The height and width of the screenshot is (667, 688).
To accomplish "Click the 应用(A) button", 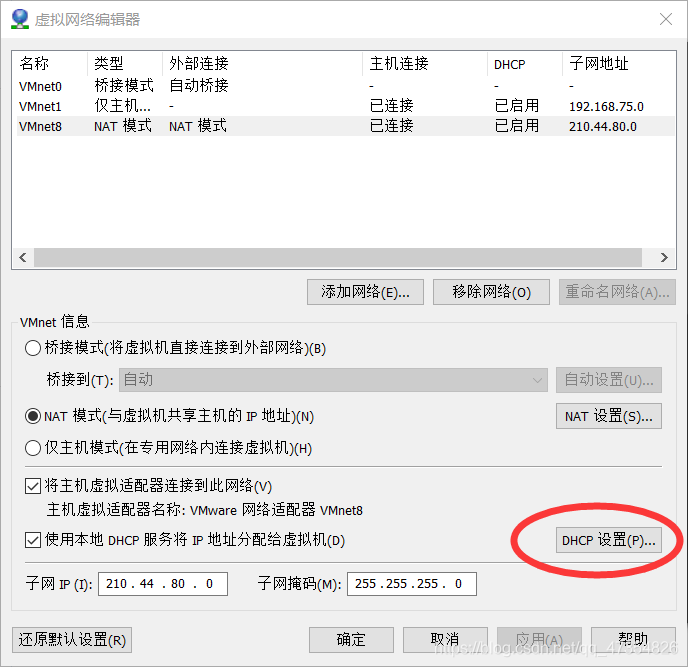I will pos(539,640).
